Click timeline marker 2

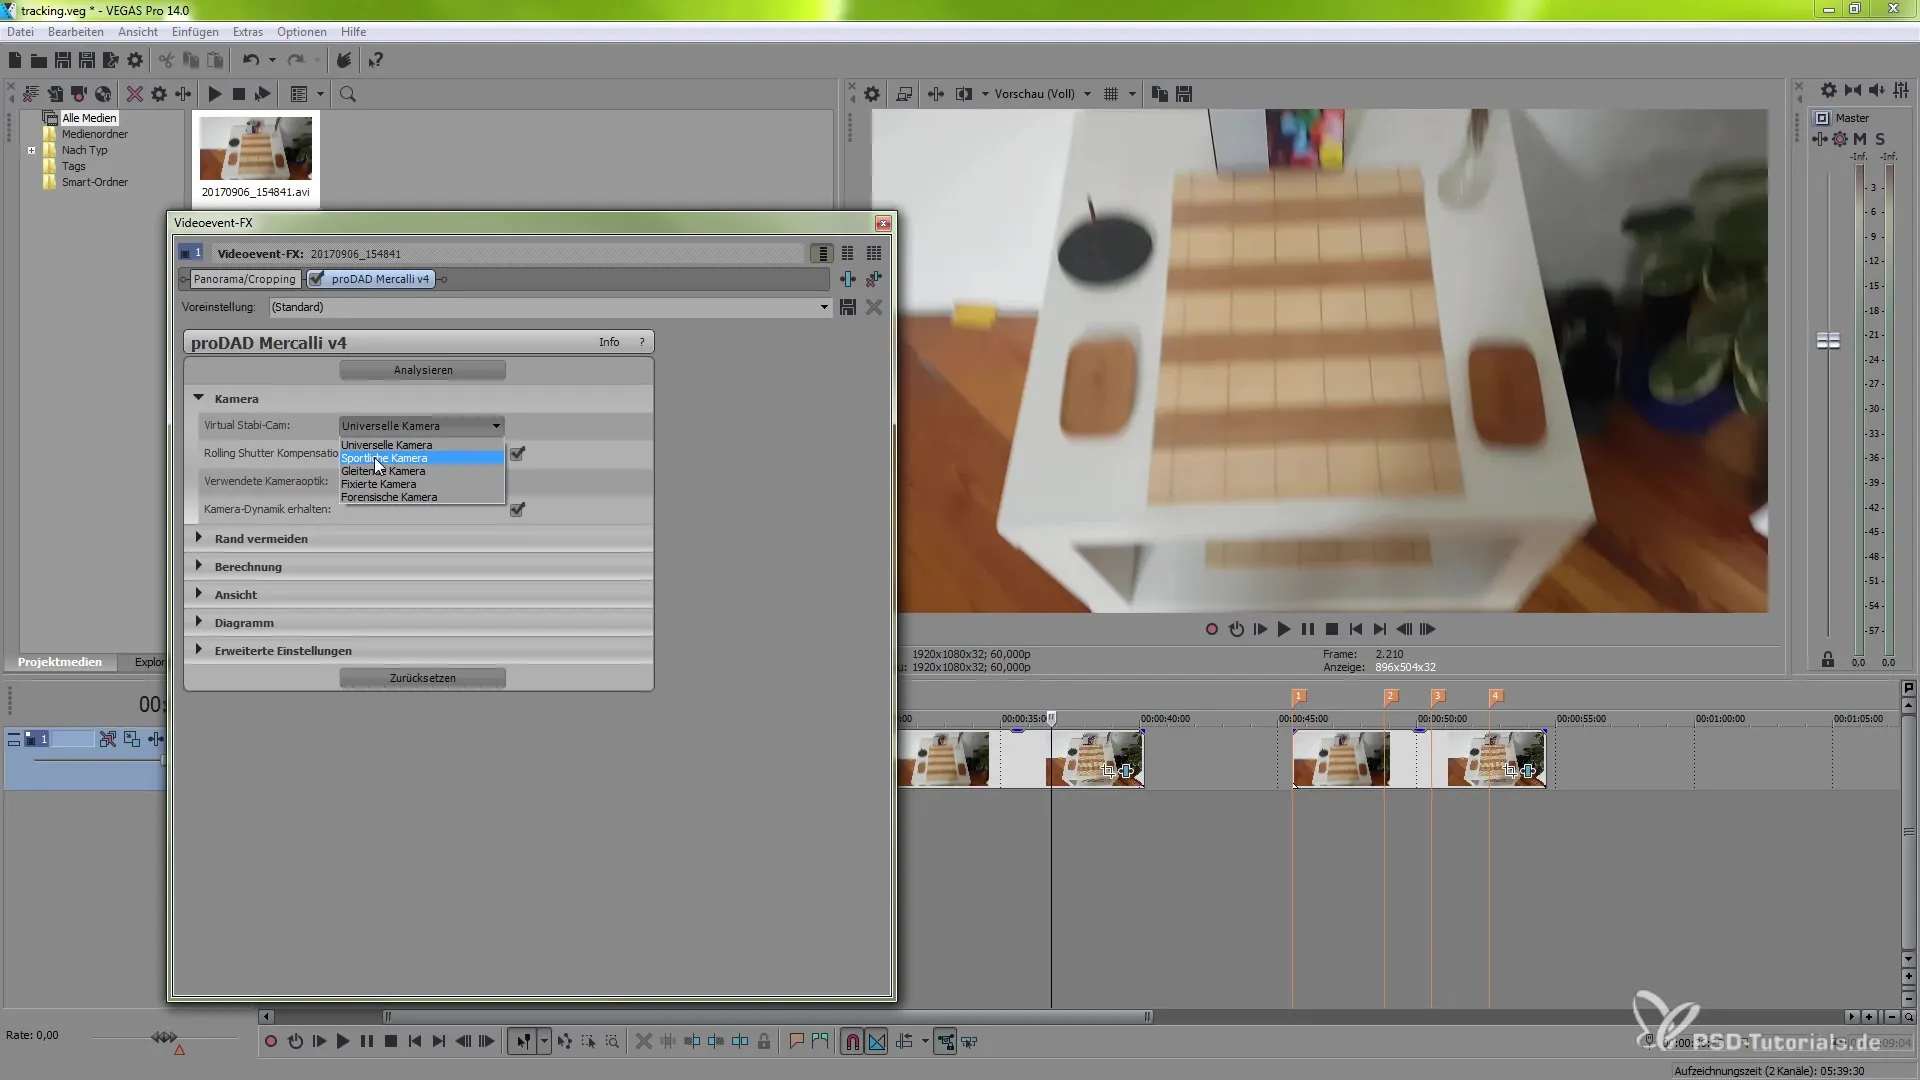[1390, 696]
